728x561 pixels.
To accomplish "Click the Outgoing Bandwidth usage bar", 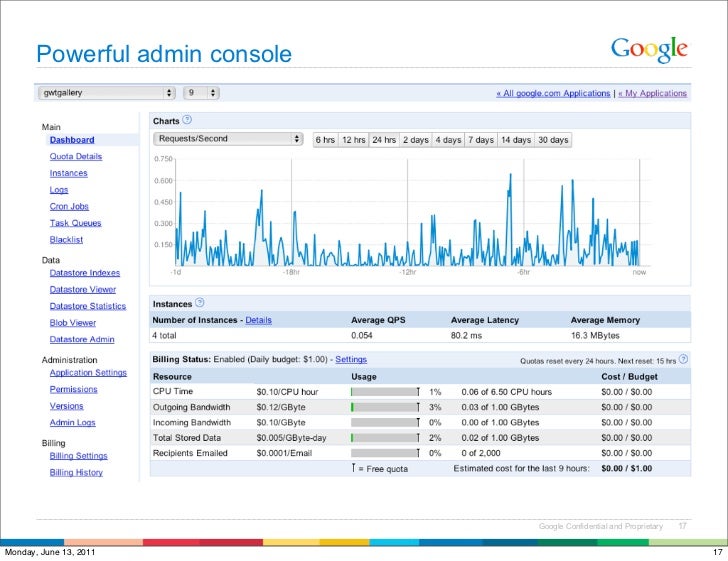I will (x=385, y=407).
